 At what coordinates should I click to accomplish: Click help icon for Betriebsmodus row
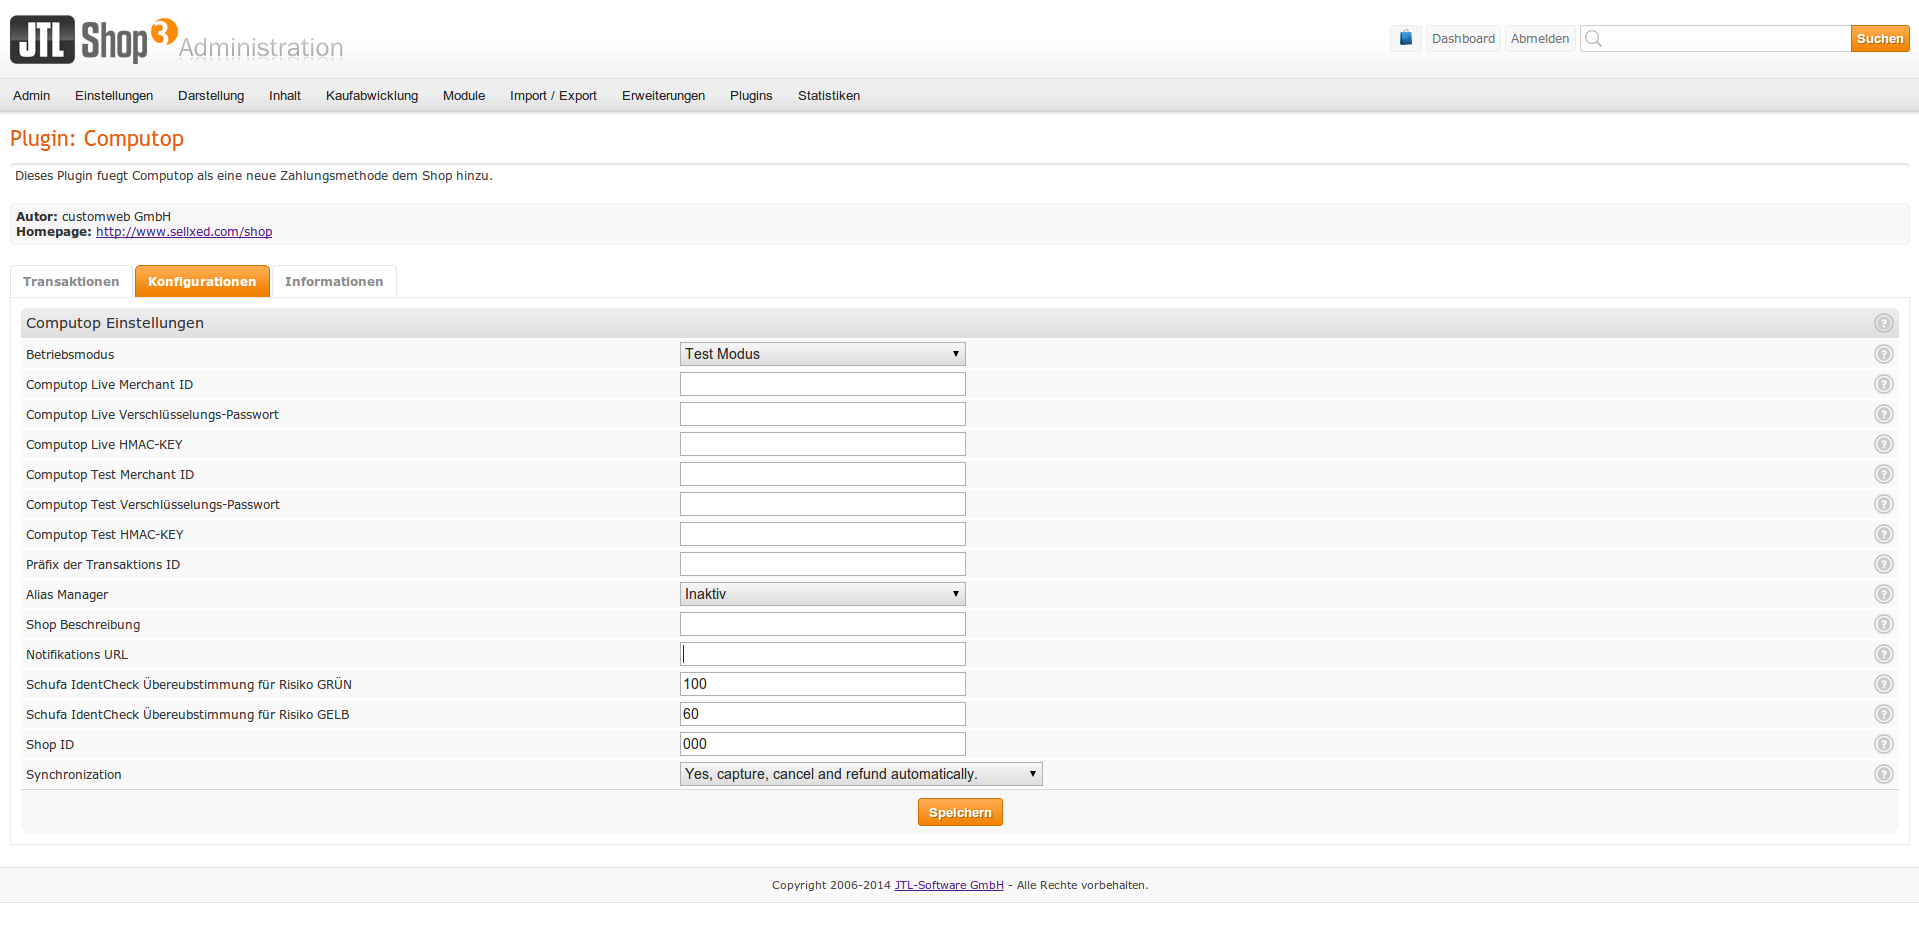click(x=1883, y=354)
